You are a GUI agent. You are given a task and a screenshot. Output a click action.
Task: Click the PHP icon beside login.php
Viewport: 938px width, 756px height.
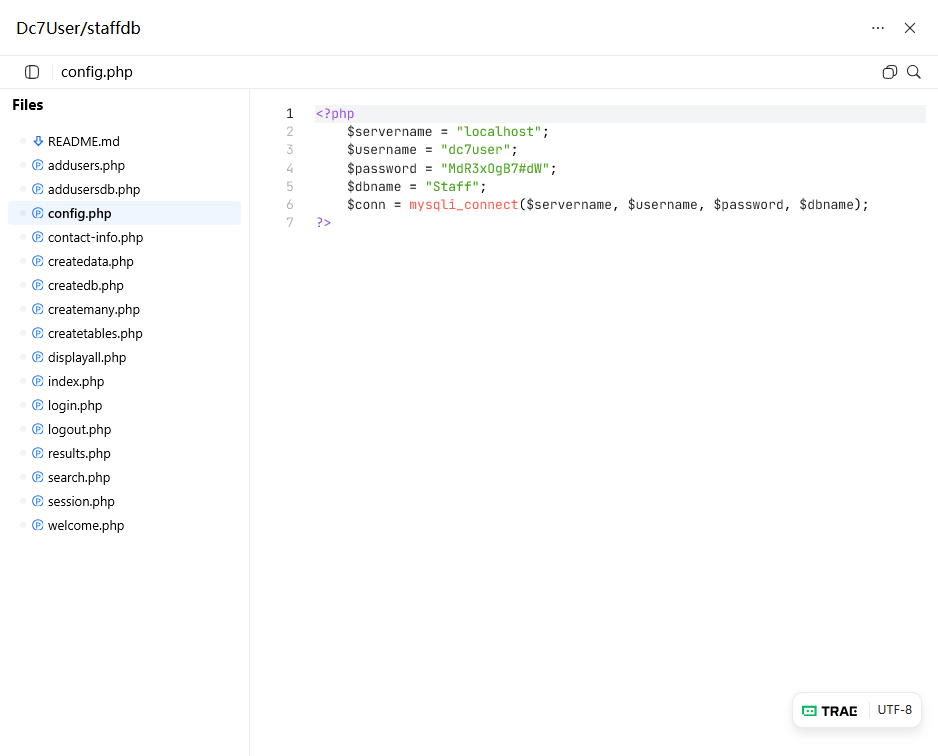[x=38, y=406]
